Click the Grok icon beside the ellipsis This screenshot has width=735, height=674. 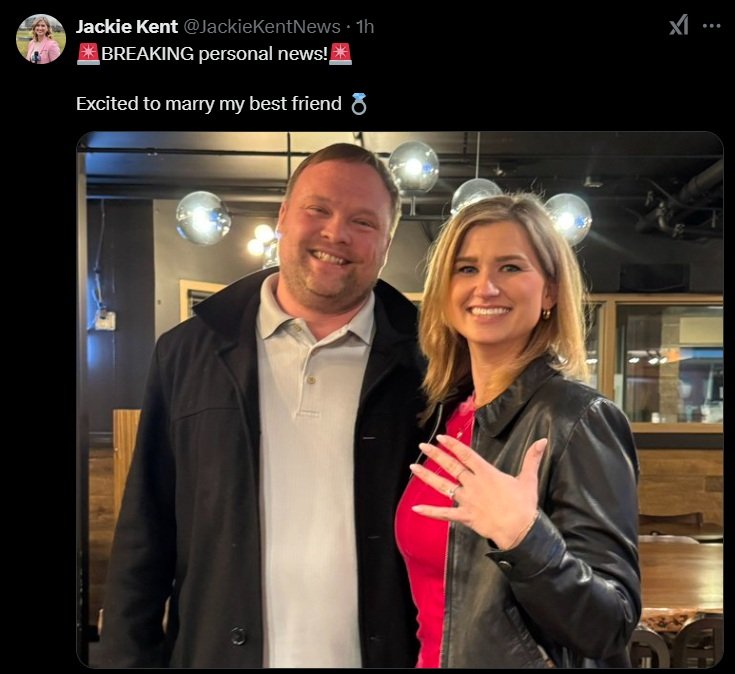click(x=679, y=25)
